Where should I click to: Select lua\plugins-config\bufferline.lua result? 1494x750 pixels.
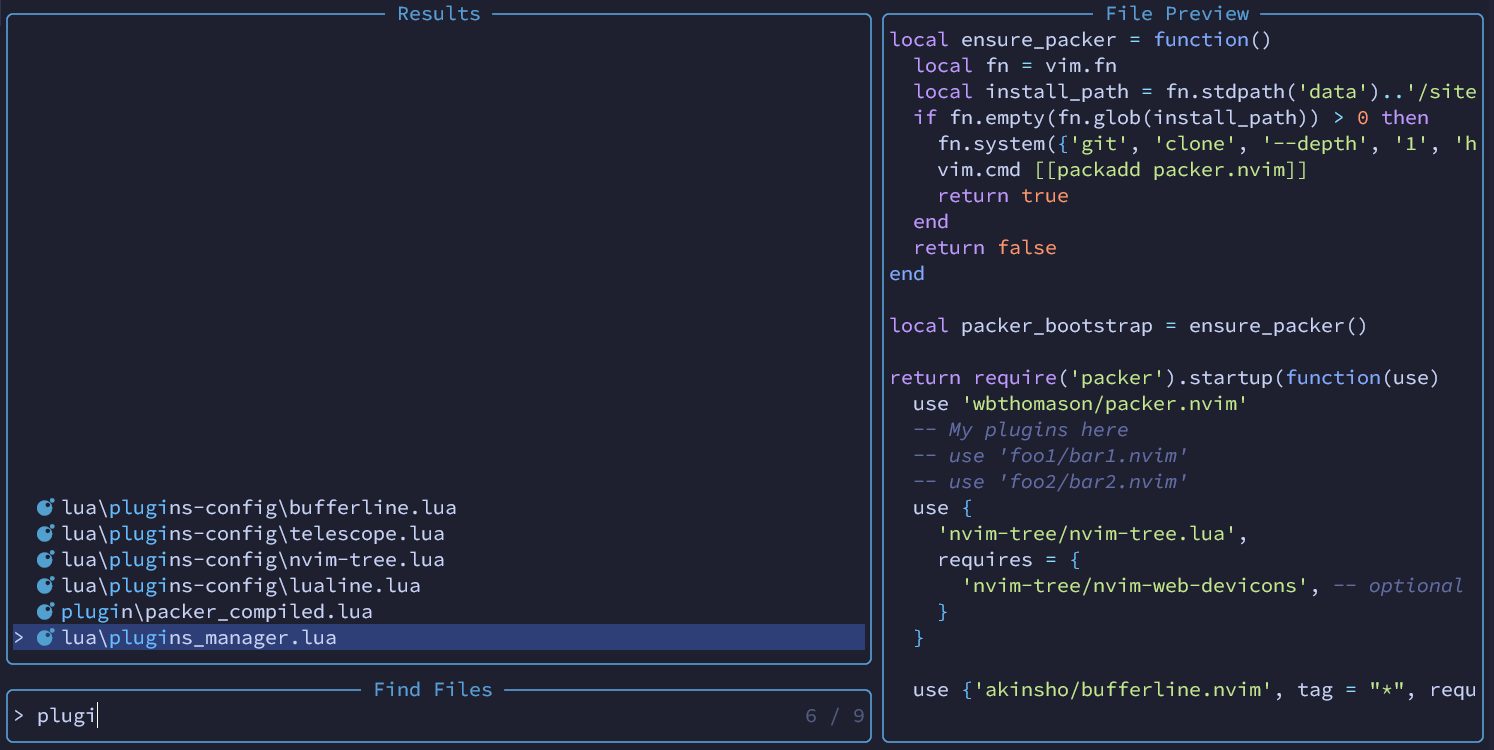259,508
